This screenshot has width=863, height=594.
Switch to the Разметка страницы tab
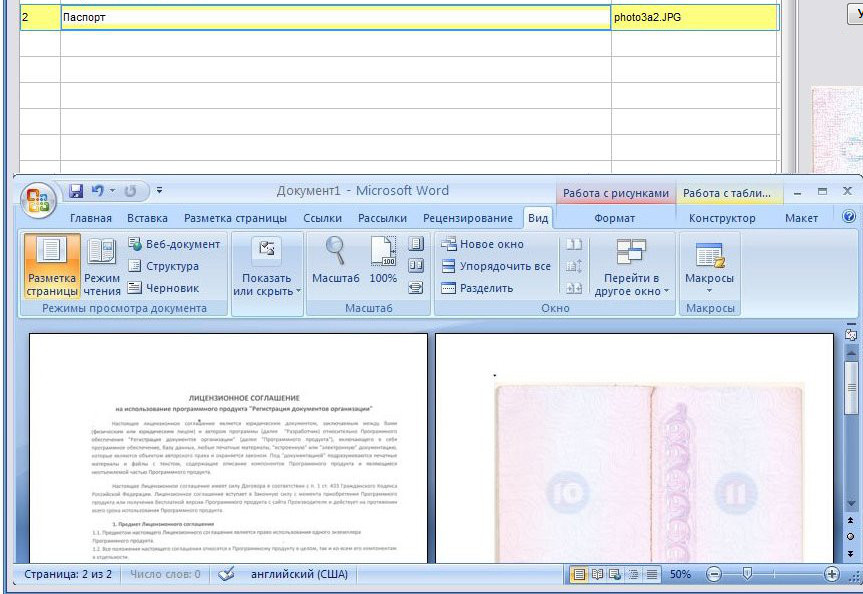[235, 218]
